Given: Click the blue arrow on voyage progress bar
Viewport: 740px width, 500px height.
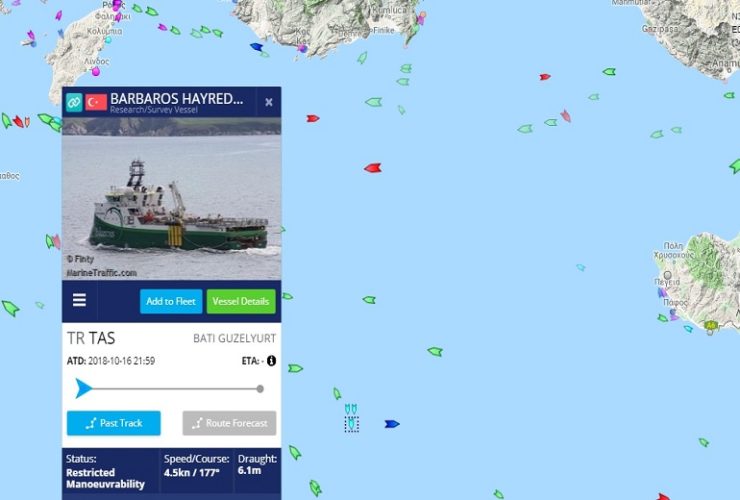Looking at the screenshot, I should [84, 388].
